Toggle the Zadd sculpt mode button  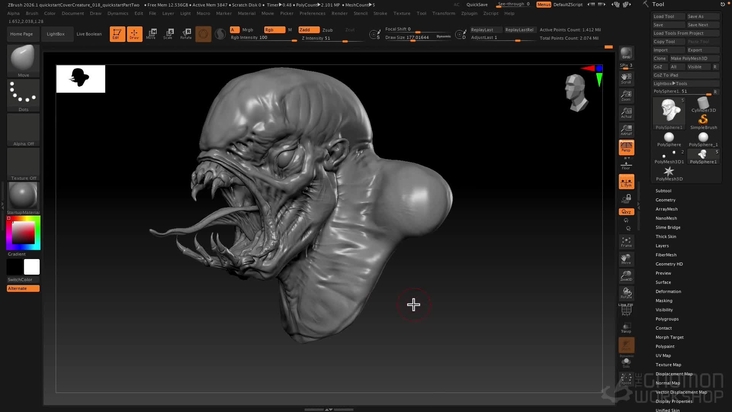point(309,29)
